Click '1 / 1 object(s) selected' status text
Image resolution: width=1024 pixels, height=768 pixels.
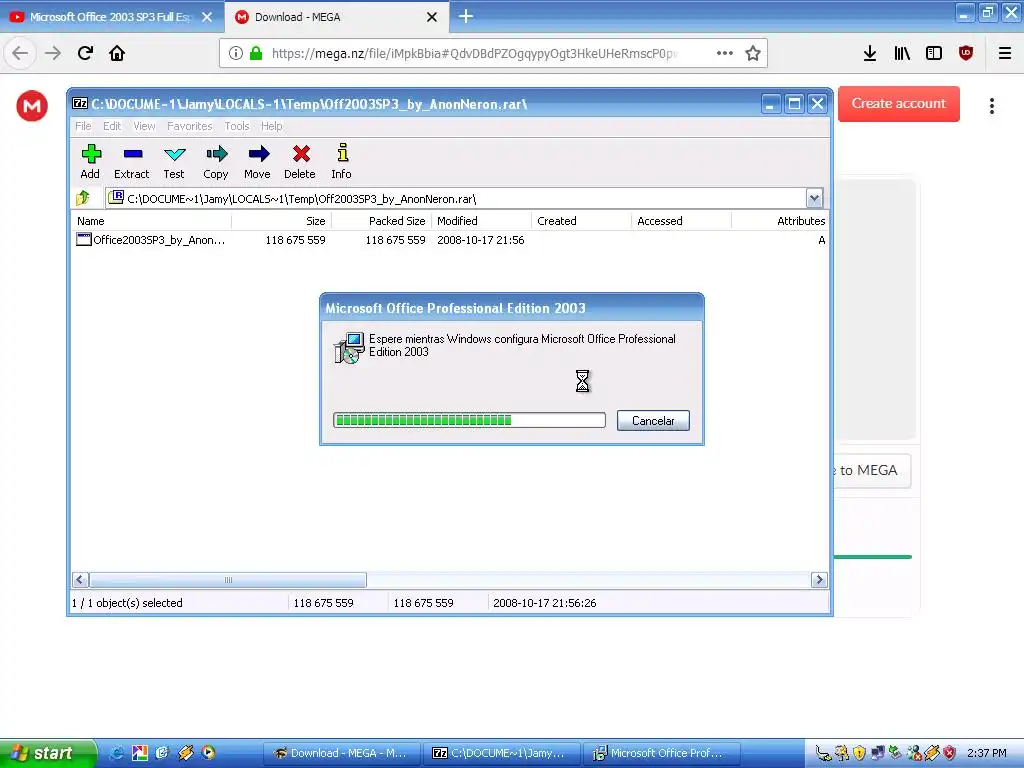pyautogui.click(x=127, y=603)
